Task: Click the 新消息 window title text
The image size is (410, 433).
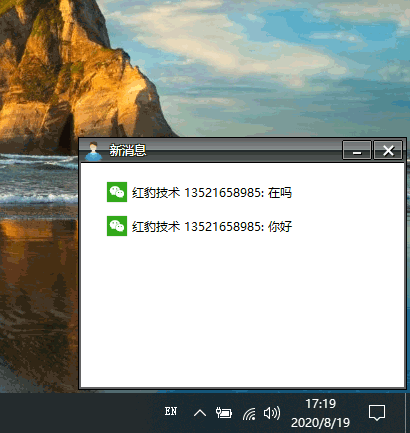Action: point(128,150)
